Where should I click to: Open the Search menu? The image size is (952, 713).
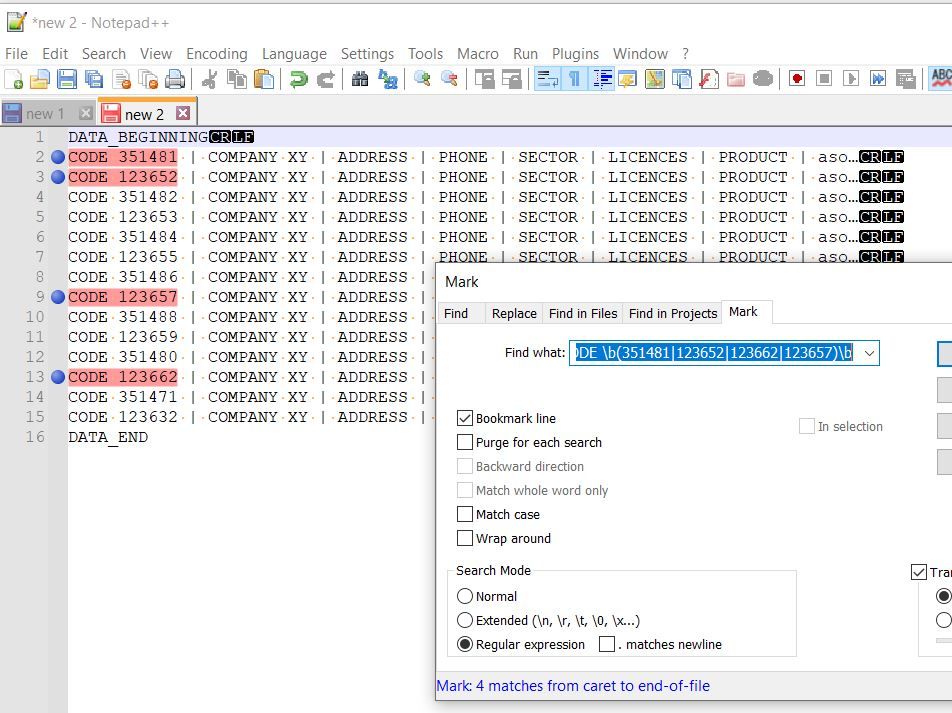104,54
